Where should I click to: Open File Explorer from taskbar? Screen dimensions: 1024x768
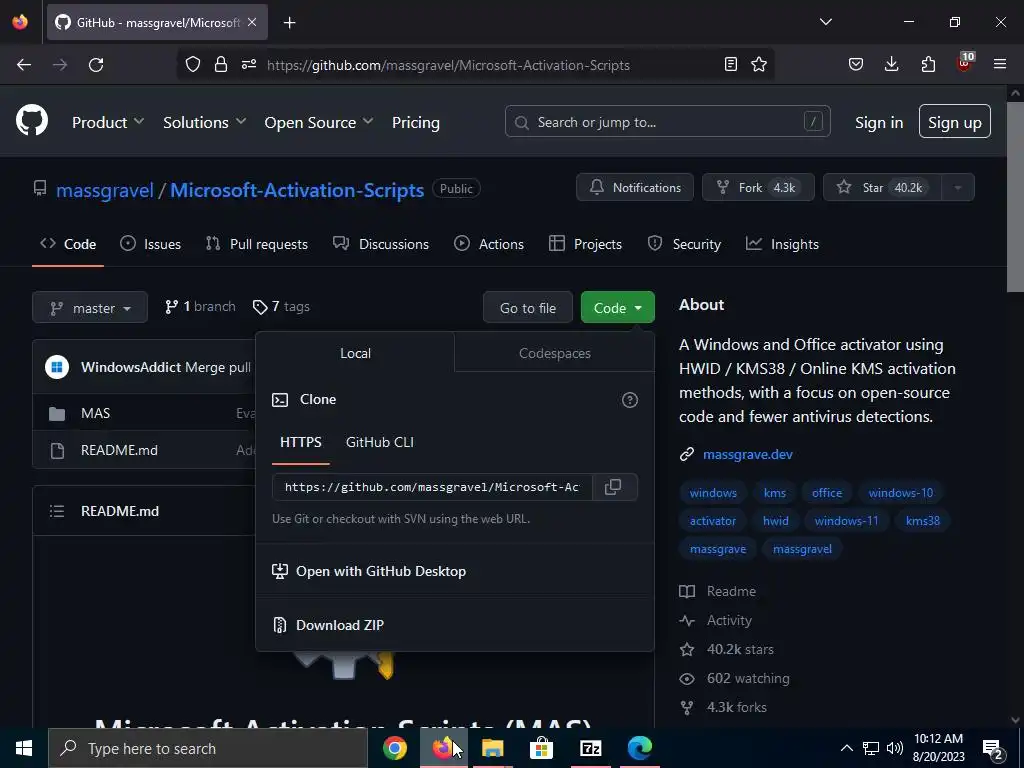pos(492,748)
